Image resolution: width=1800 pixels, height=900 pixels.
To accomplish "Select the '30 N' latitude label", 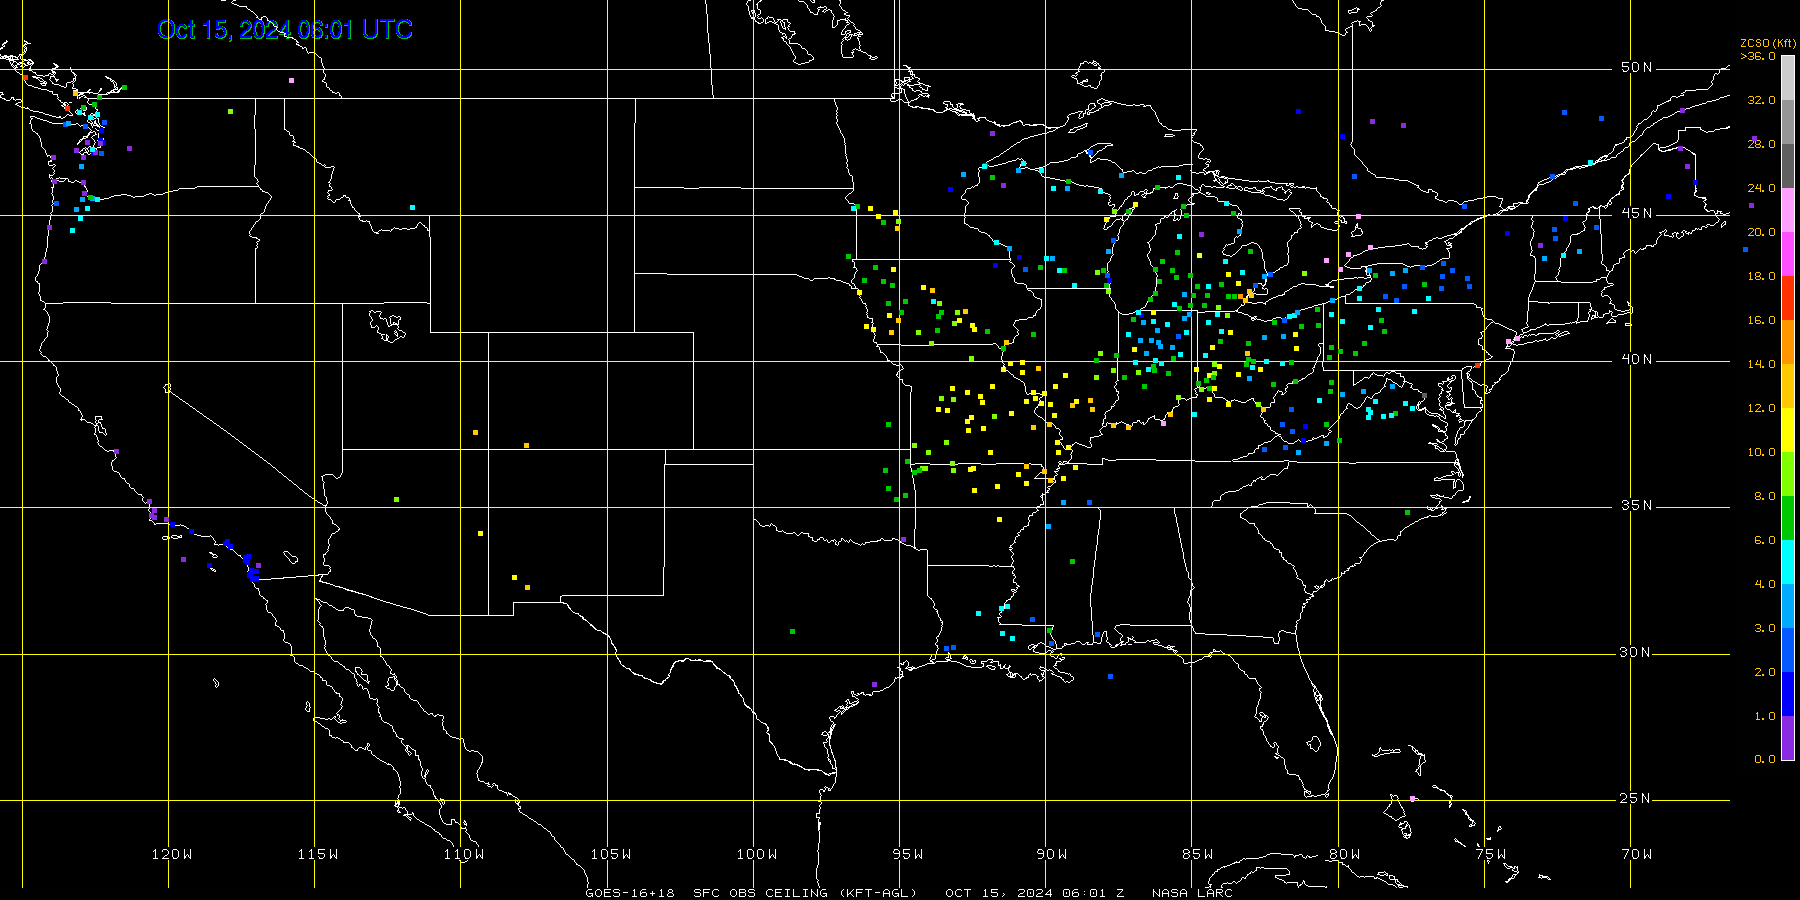I will tap(1637, 653).
